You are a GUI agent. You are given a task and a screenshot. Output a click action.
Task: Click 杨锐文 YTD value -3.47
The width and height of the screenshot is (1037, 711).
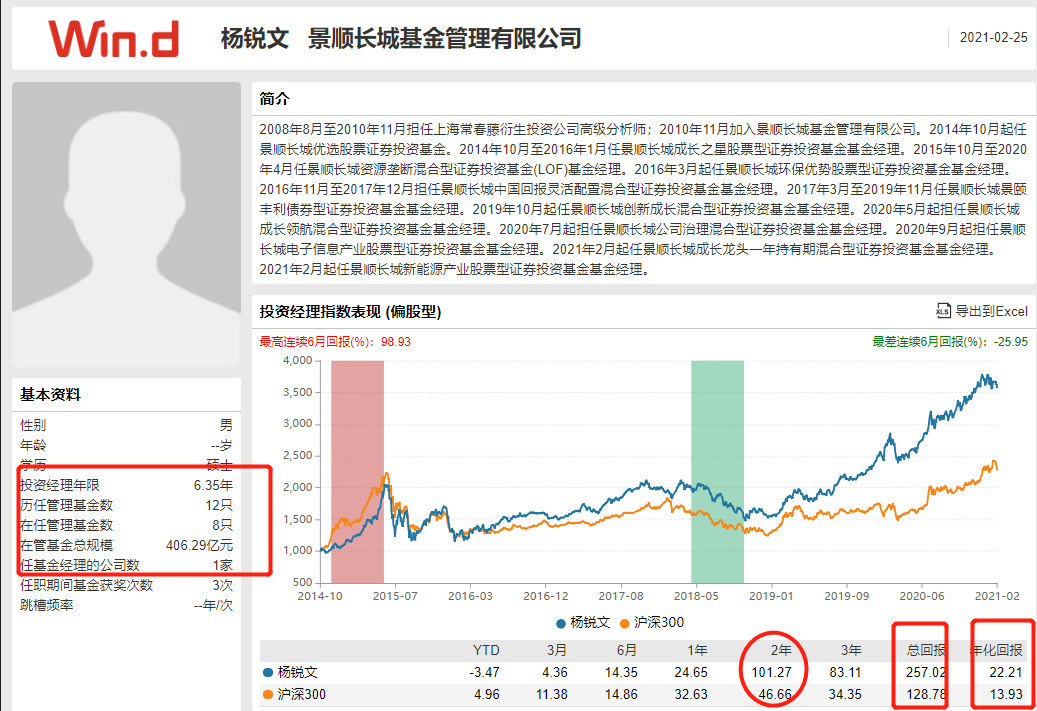484,673
